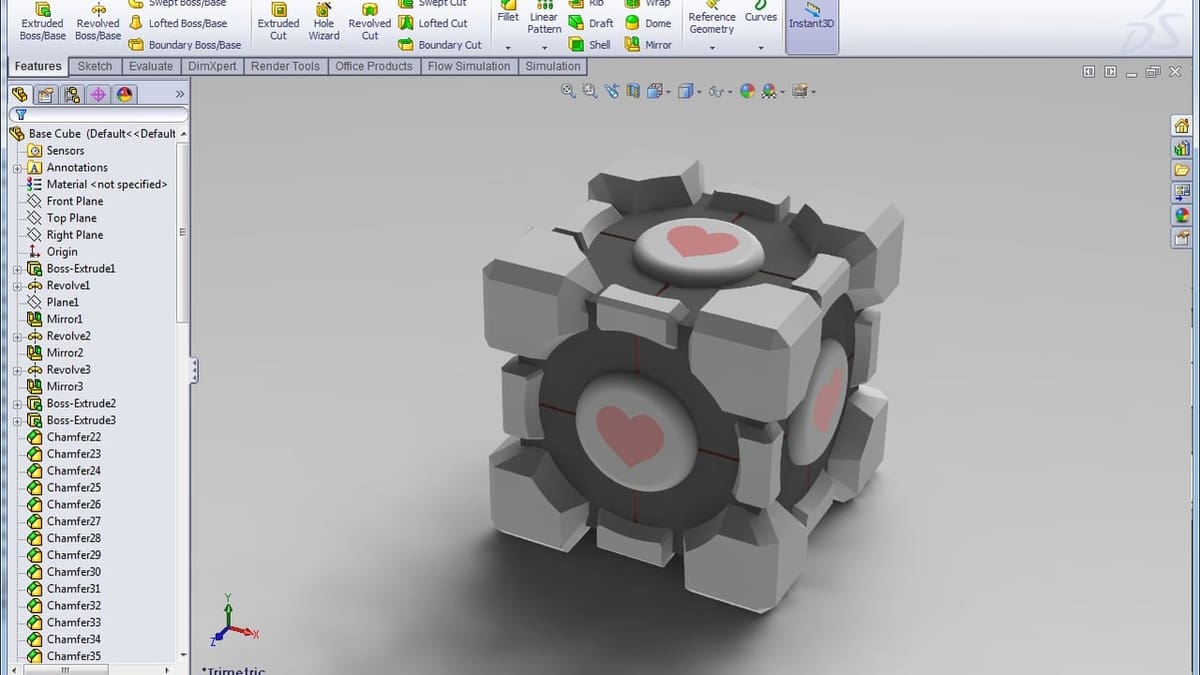Open the Curves dropdown
Screen dimensions: 1200x675
(x=761, y=47)
